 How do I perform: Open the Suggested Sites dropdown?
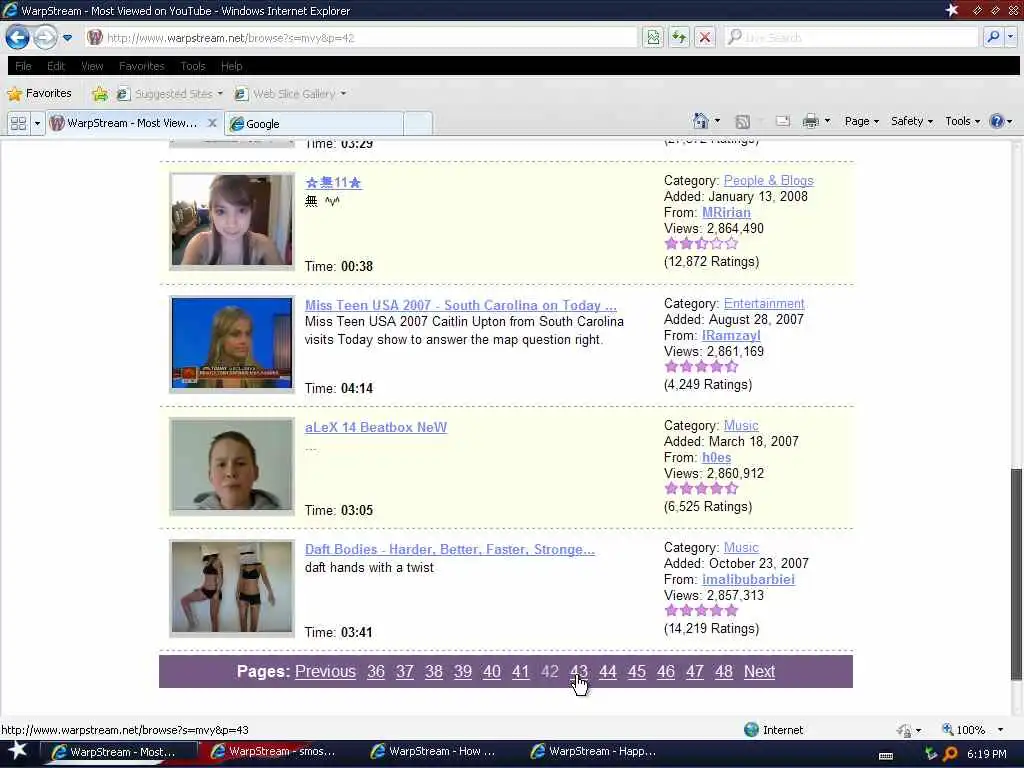(170, 94)
